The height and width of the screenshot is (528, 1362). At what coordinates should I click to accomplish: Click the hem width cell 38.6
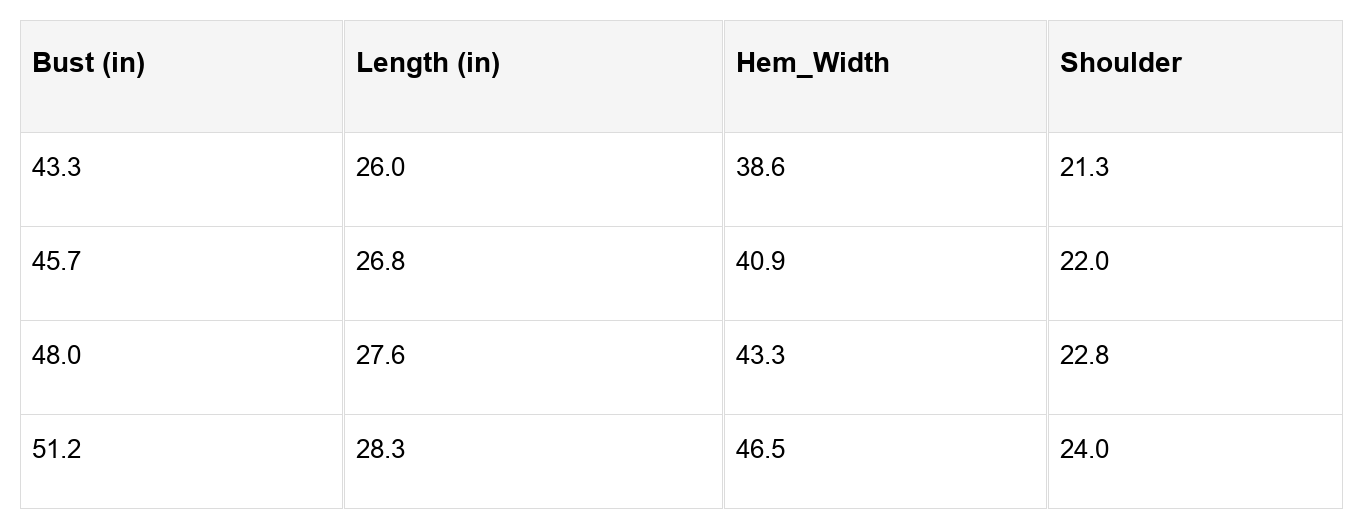[x=886, y=180]
